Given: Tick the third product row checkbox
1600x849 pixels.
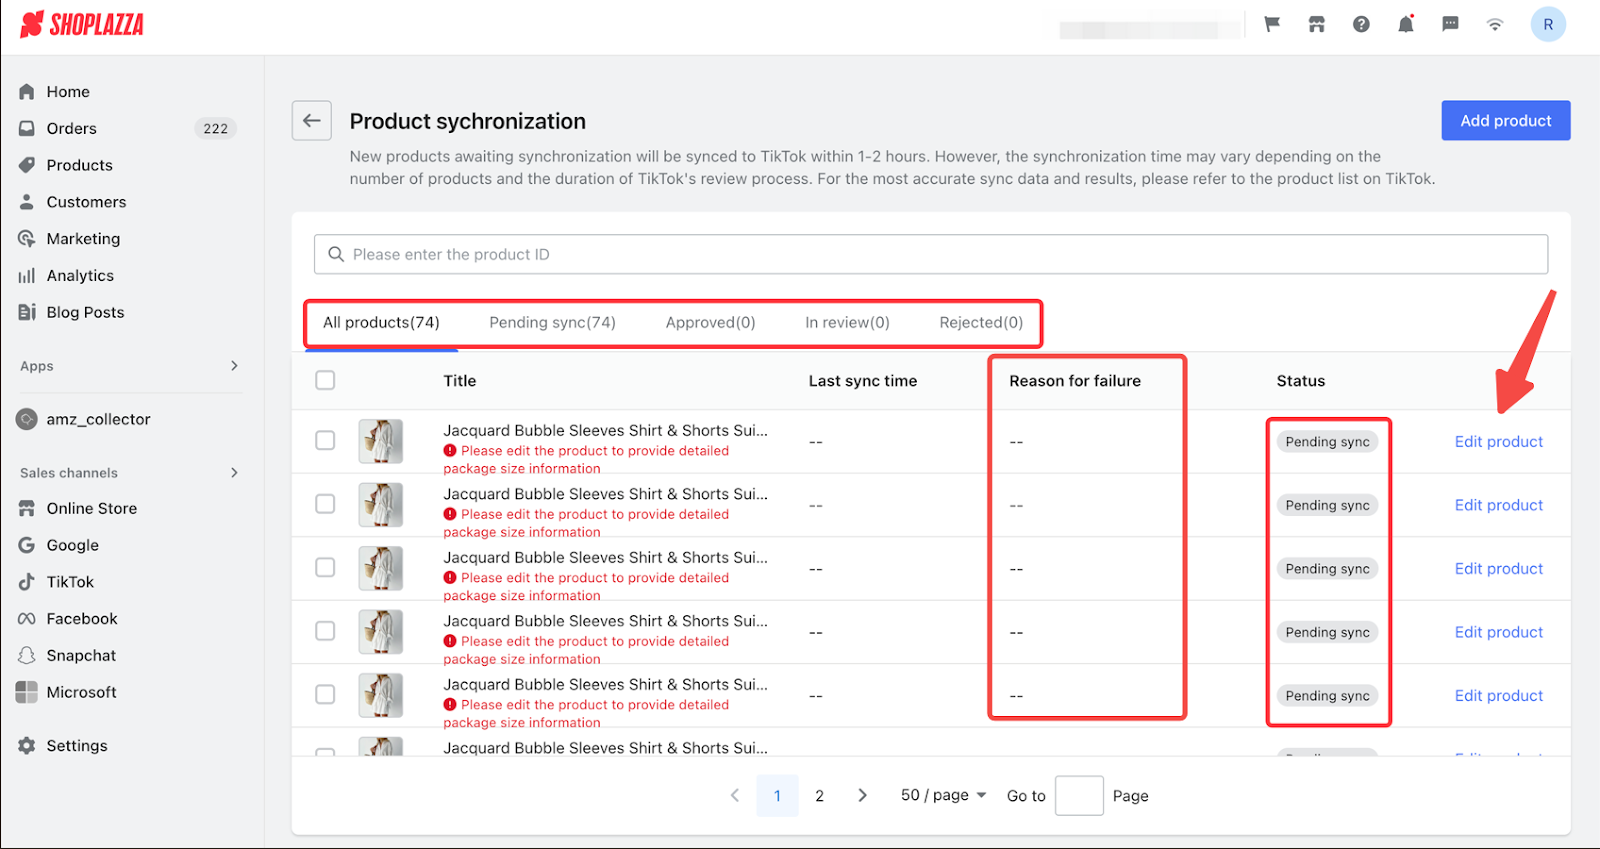Looking at the screenshot, I should pyautogui.click(x=325, y=567).
